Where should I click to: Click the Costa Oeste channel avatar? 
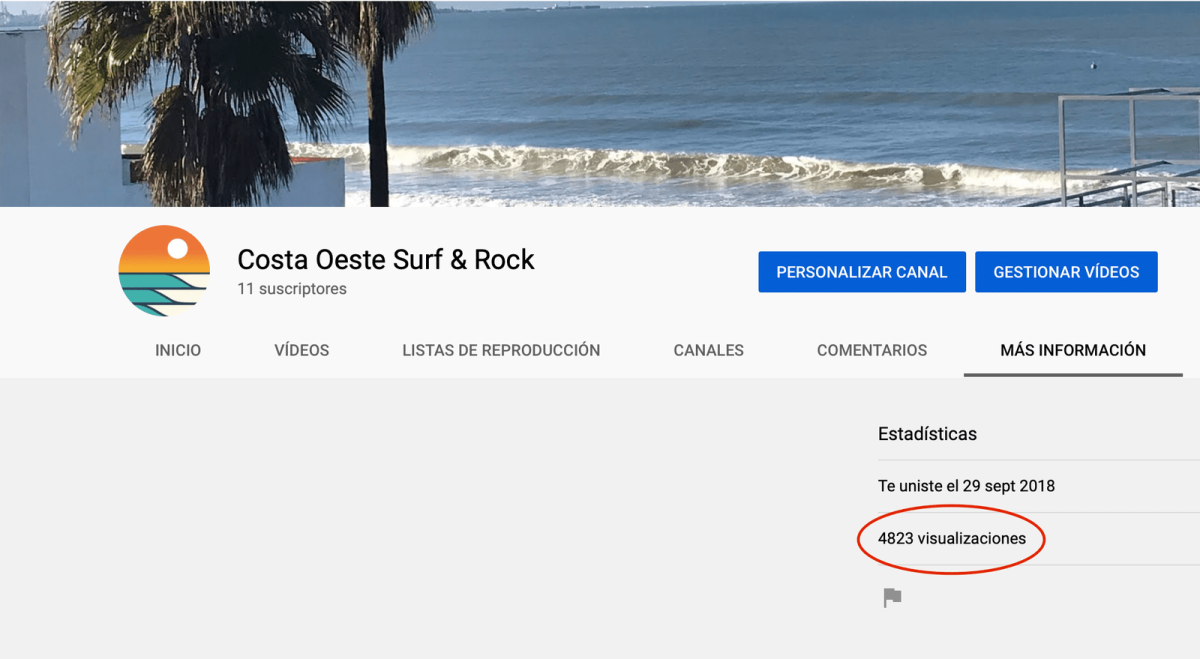coord(164,271)
